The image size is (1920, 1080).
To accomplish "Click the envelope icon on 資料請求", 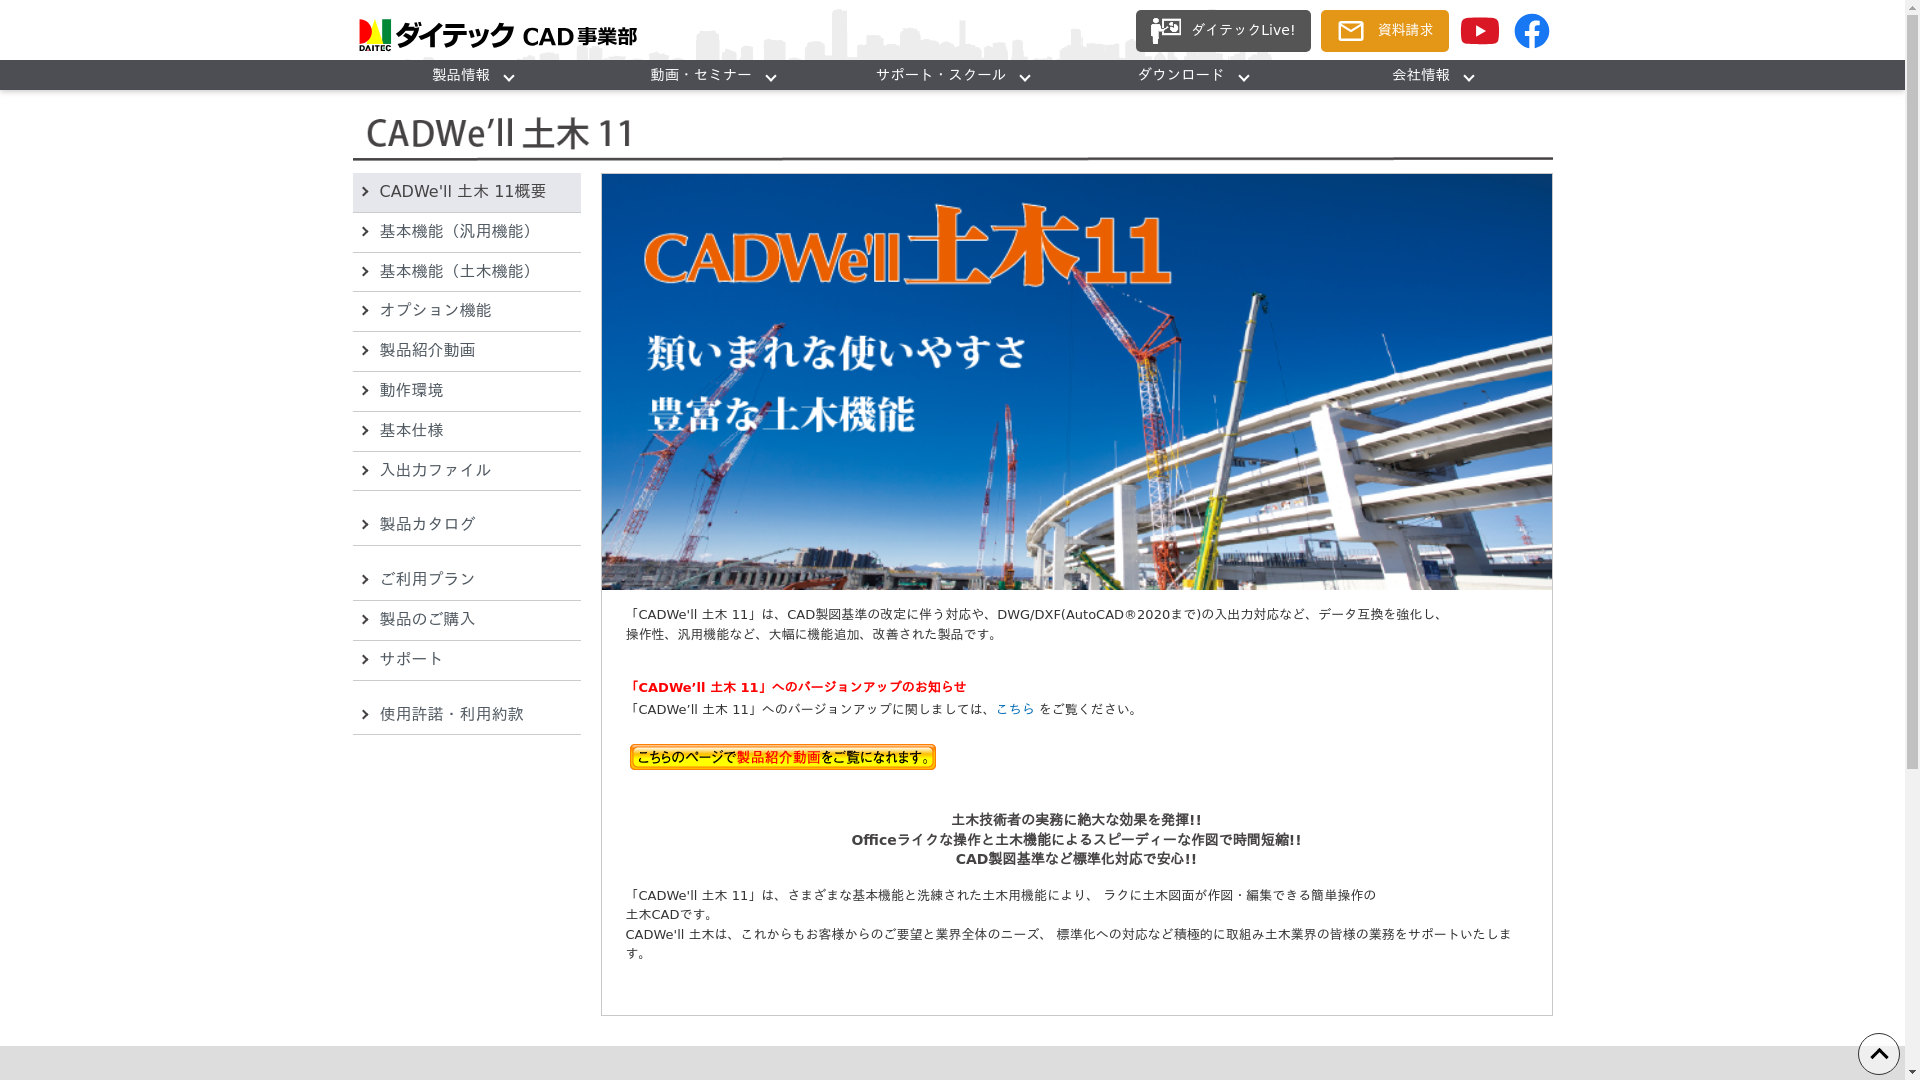I will (1350, 31).
